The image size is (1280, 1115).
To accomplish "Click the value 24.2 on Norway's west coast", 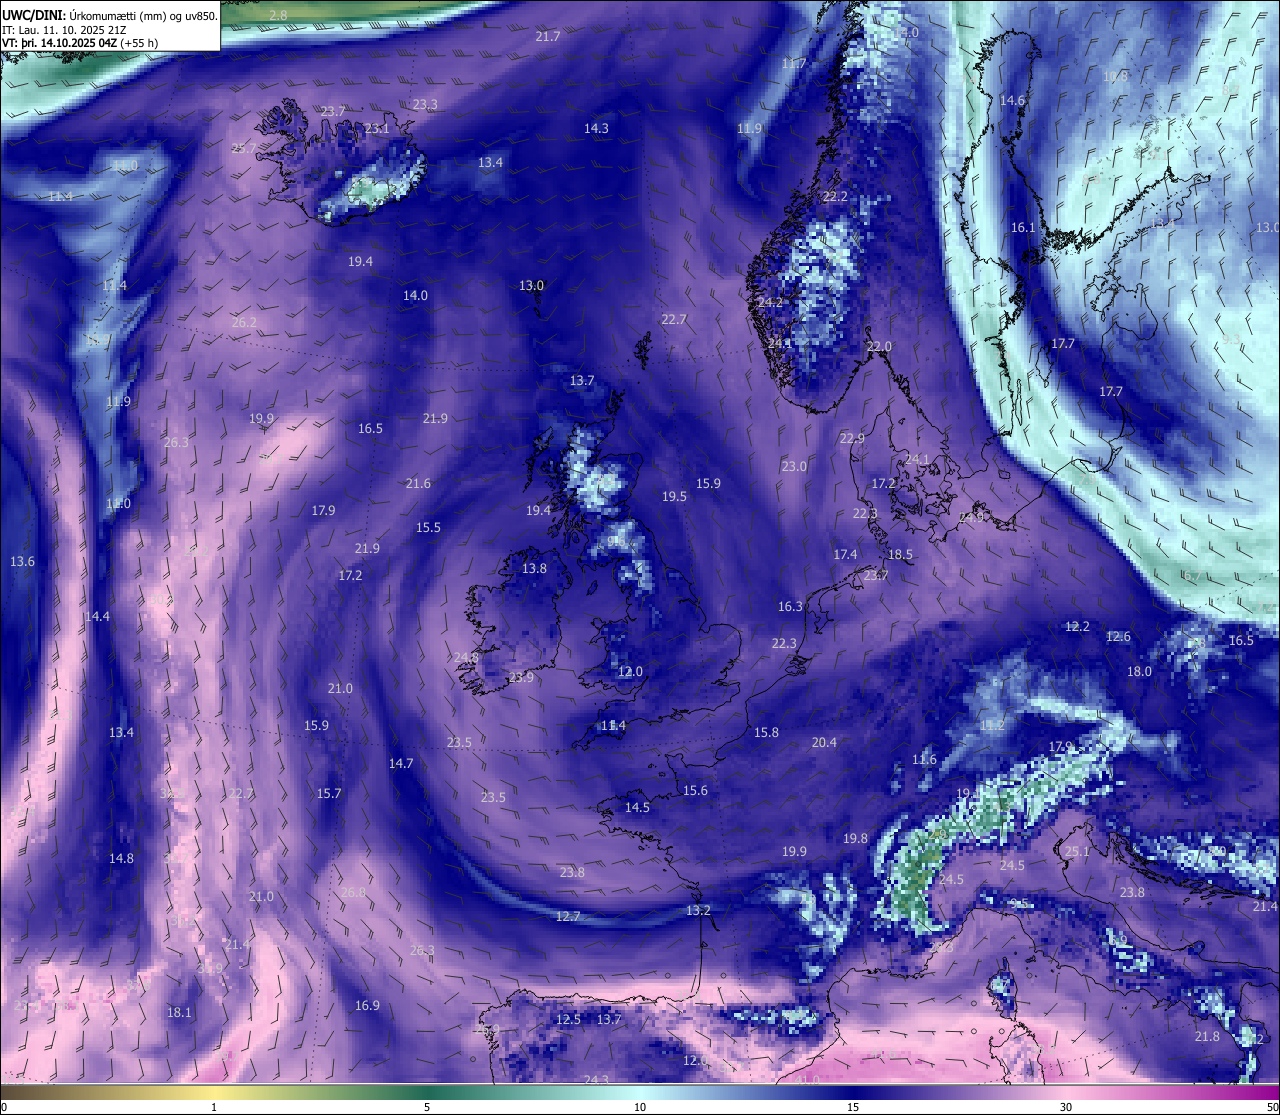I will pos(770,302).
